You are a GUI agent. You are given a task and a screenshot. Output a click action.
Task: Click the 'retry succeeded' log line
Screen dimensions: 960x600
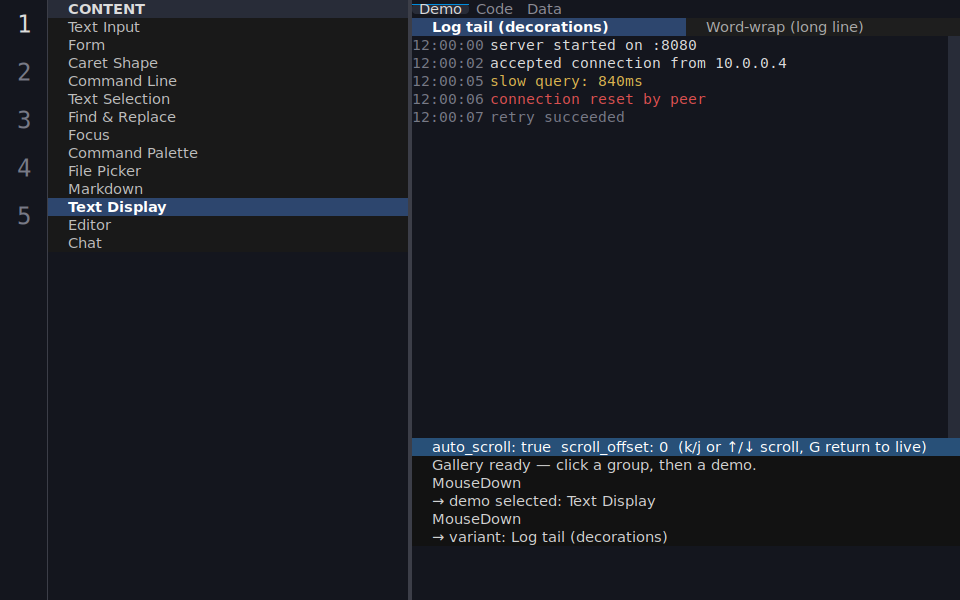tap(557, 117)
